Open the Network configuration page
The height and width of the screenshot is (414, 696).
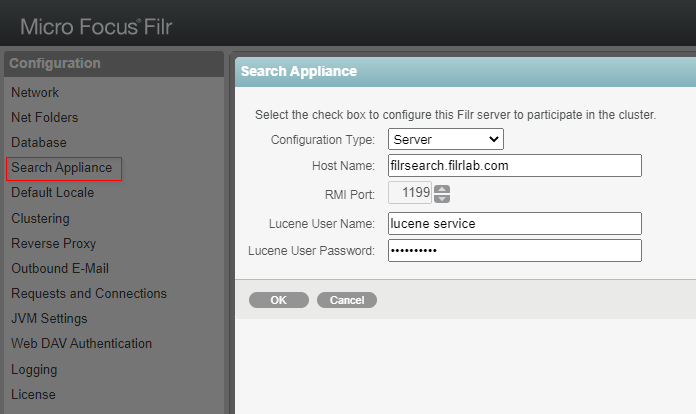[x=35, y=92]
